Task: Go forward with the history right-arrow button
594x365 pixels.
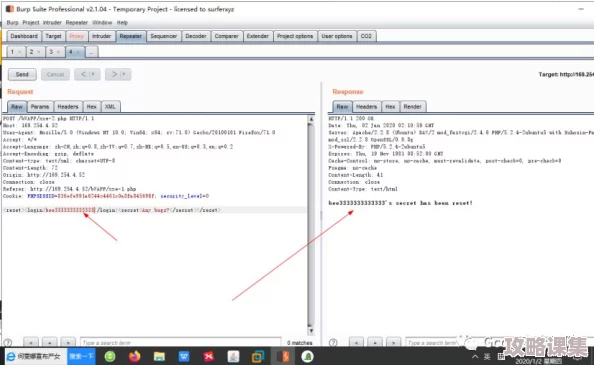Action: pos(114,74)
